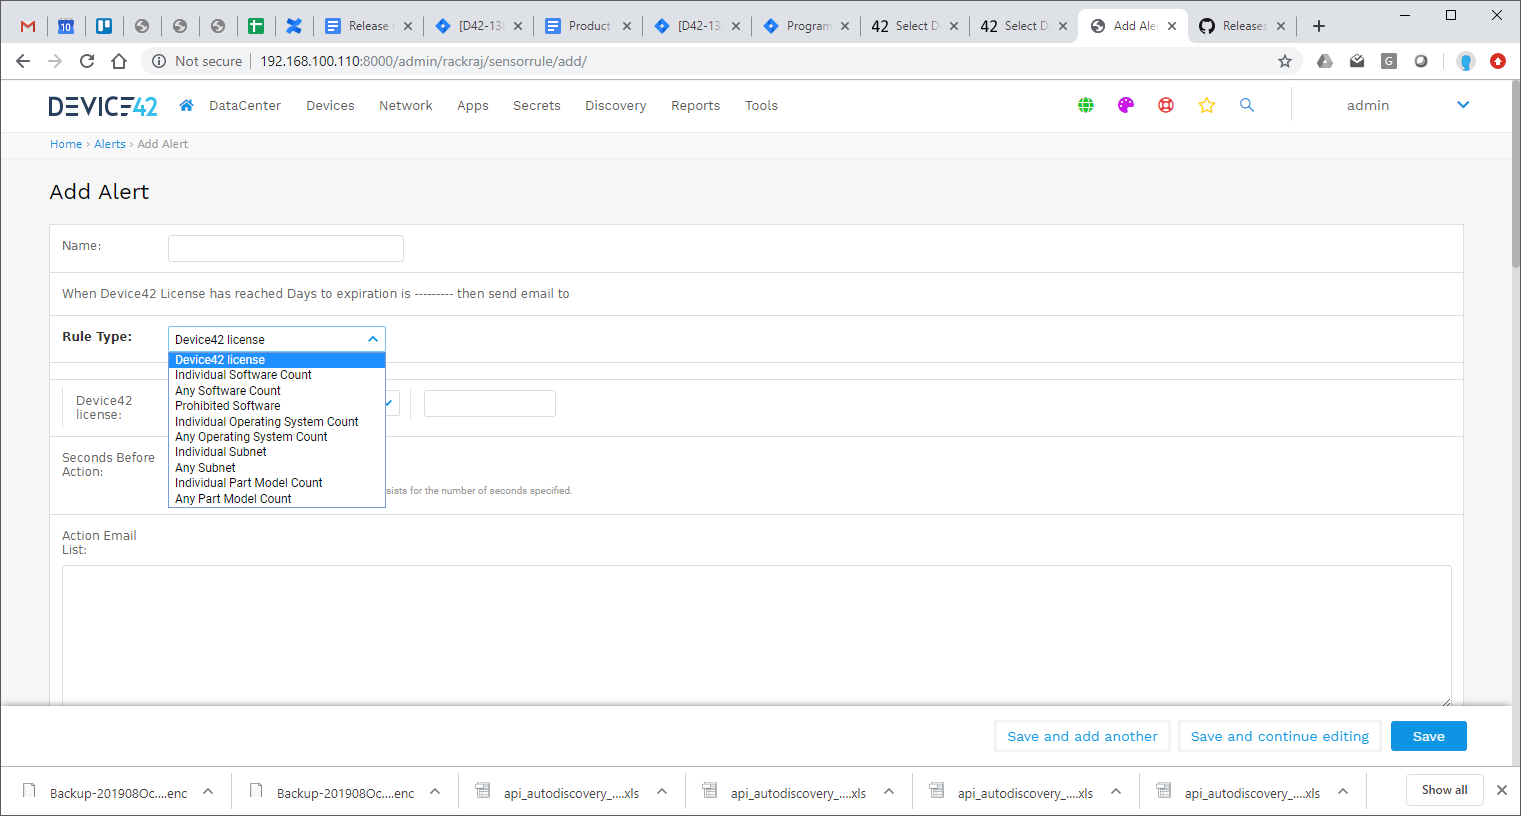This screenshot has width=1521, height=816.
Task: Bookmark this page via the address bar star
Action: [1284, 60]
